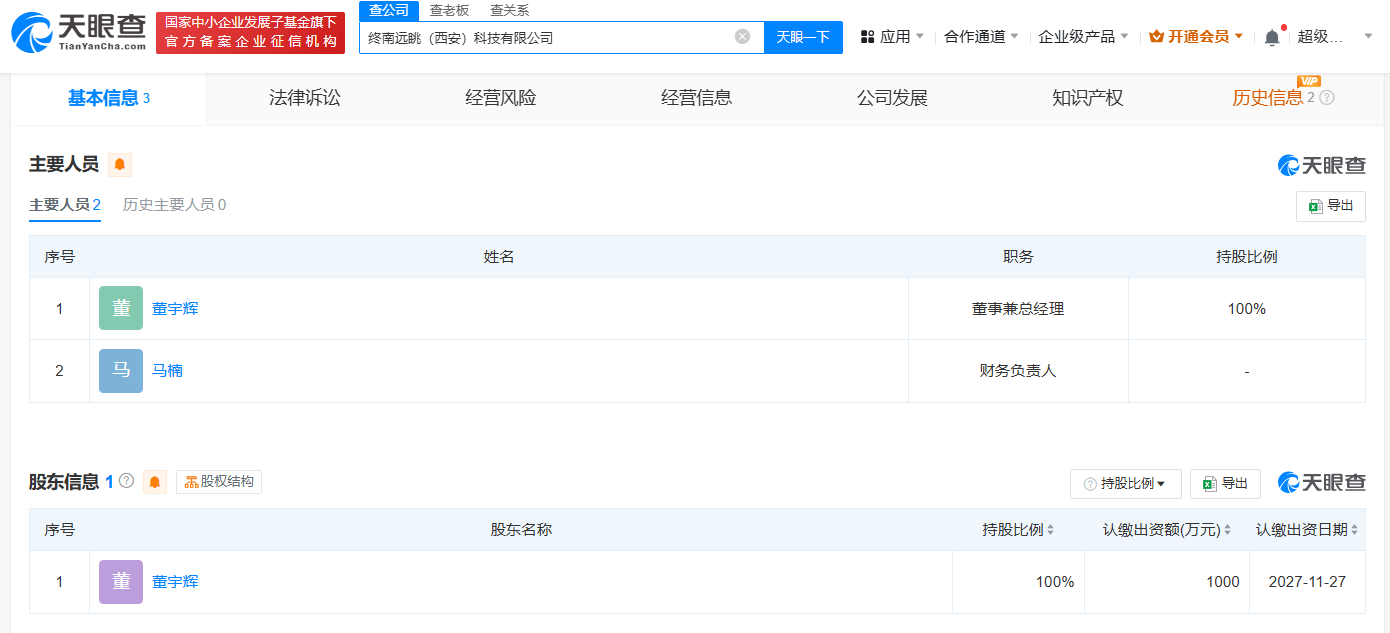Viewport: 1390px width, 633px height.
Task: Clear the search box with X icon
Action: pyautogui.click(x=742, y=37)
